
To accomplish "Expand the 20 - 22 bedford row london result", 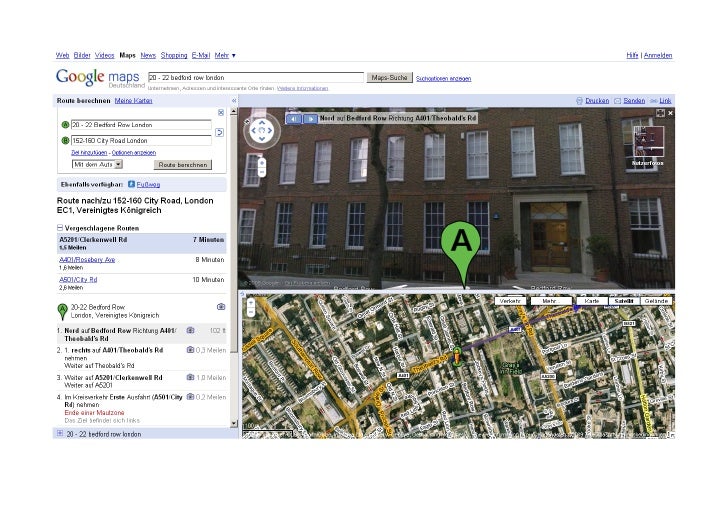I will 60,433.
